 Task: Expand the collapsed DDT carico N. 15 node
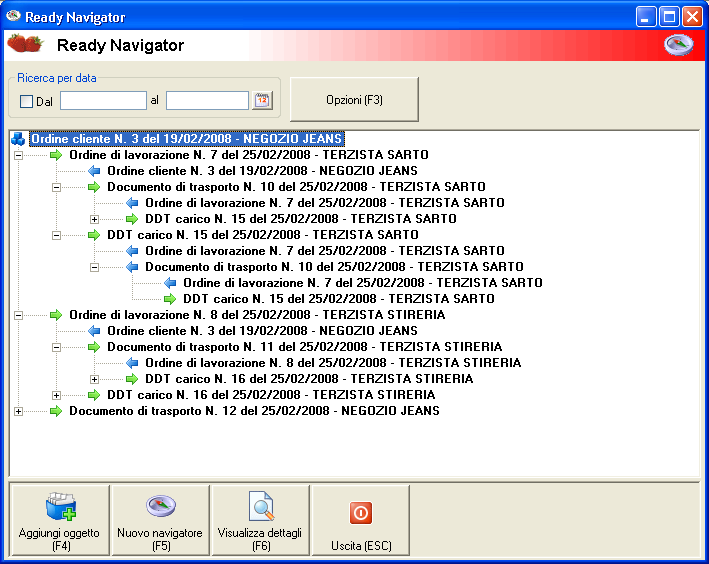(95, 219)
